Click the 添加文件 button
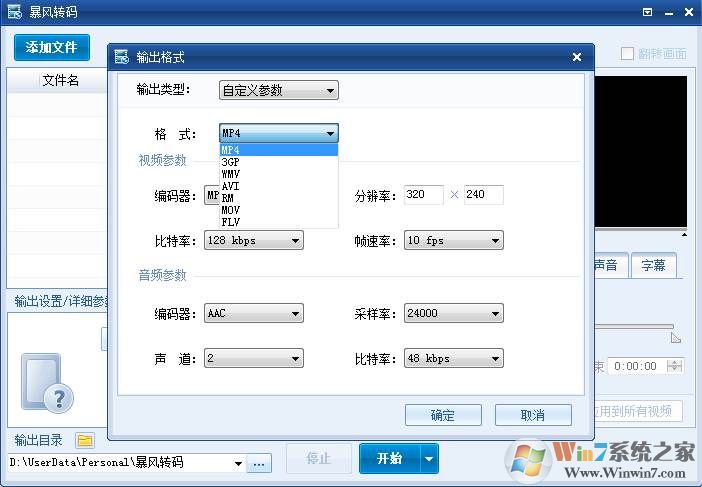Image resolution: width=702 pixels, height=487 pixels. click(x=51, y=47)
